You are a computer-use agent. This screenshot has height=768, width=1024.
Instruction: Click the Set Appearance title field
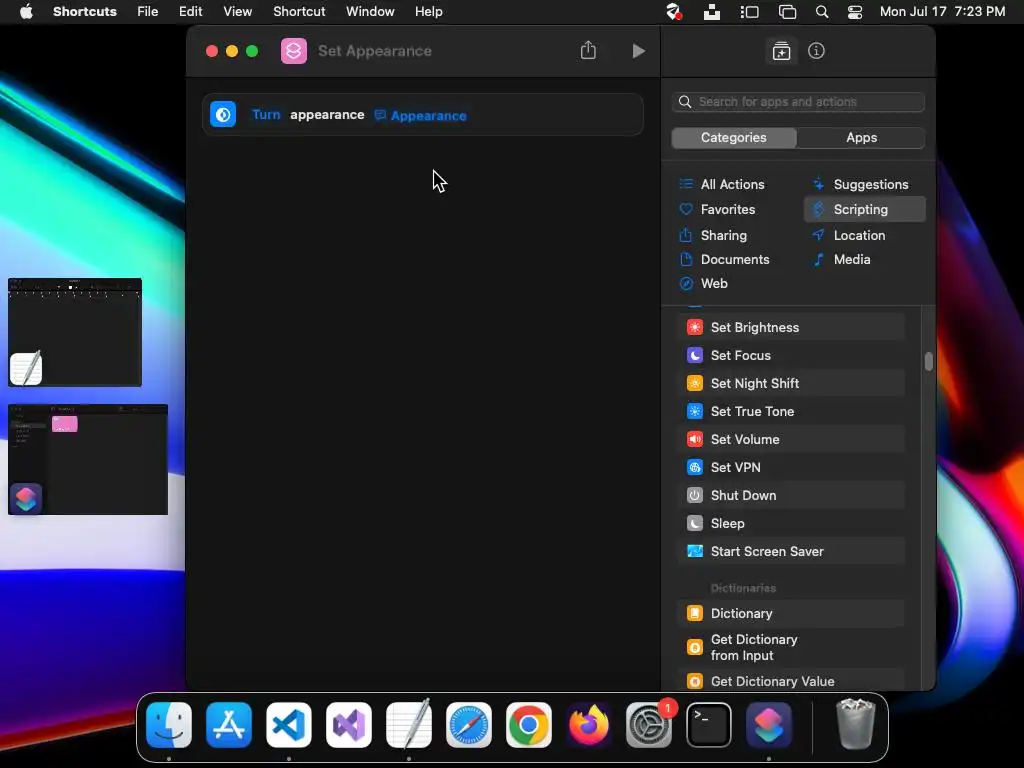tap(374, 51)
